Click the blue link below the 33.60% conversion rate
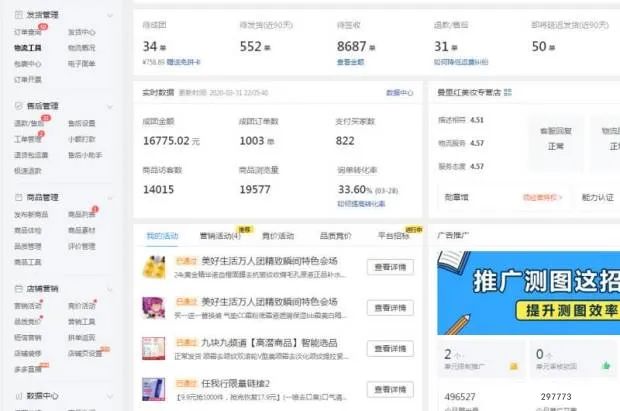Screen dimensions: 620x411 click(361, 204)
